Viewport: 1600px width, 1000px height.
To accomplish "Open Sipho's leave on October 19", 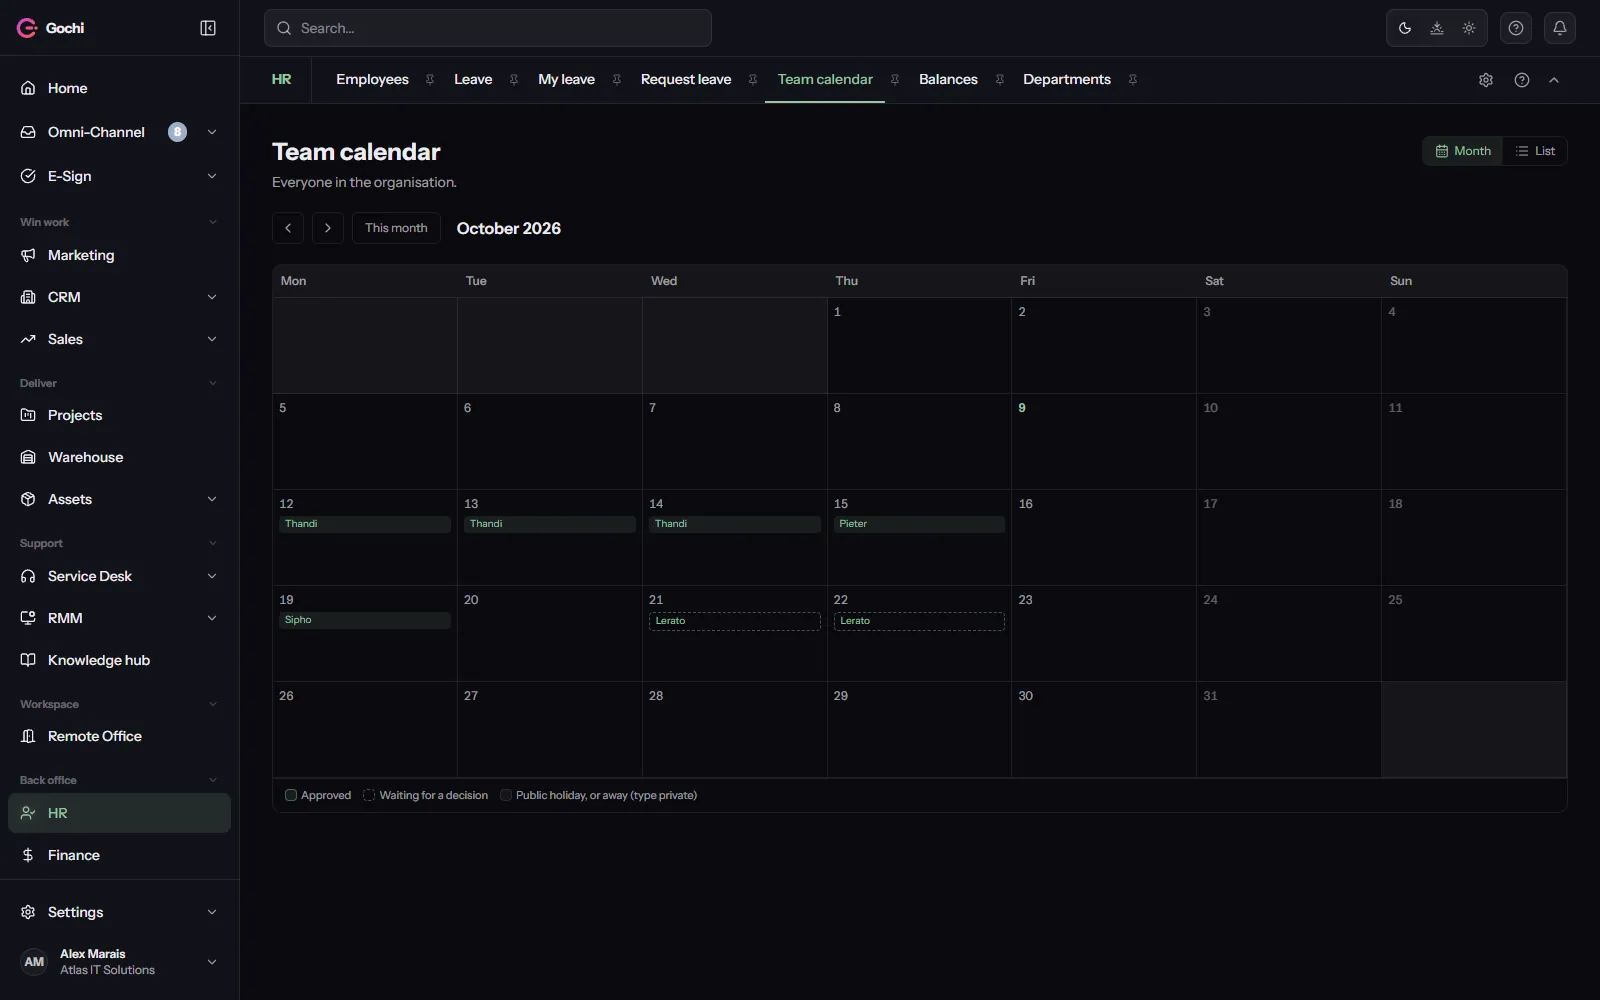I will point(365,620).
